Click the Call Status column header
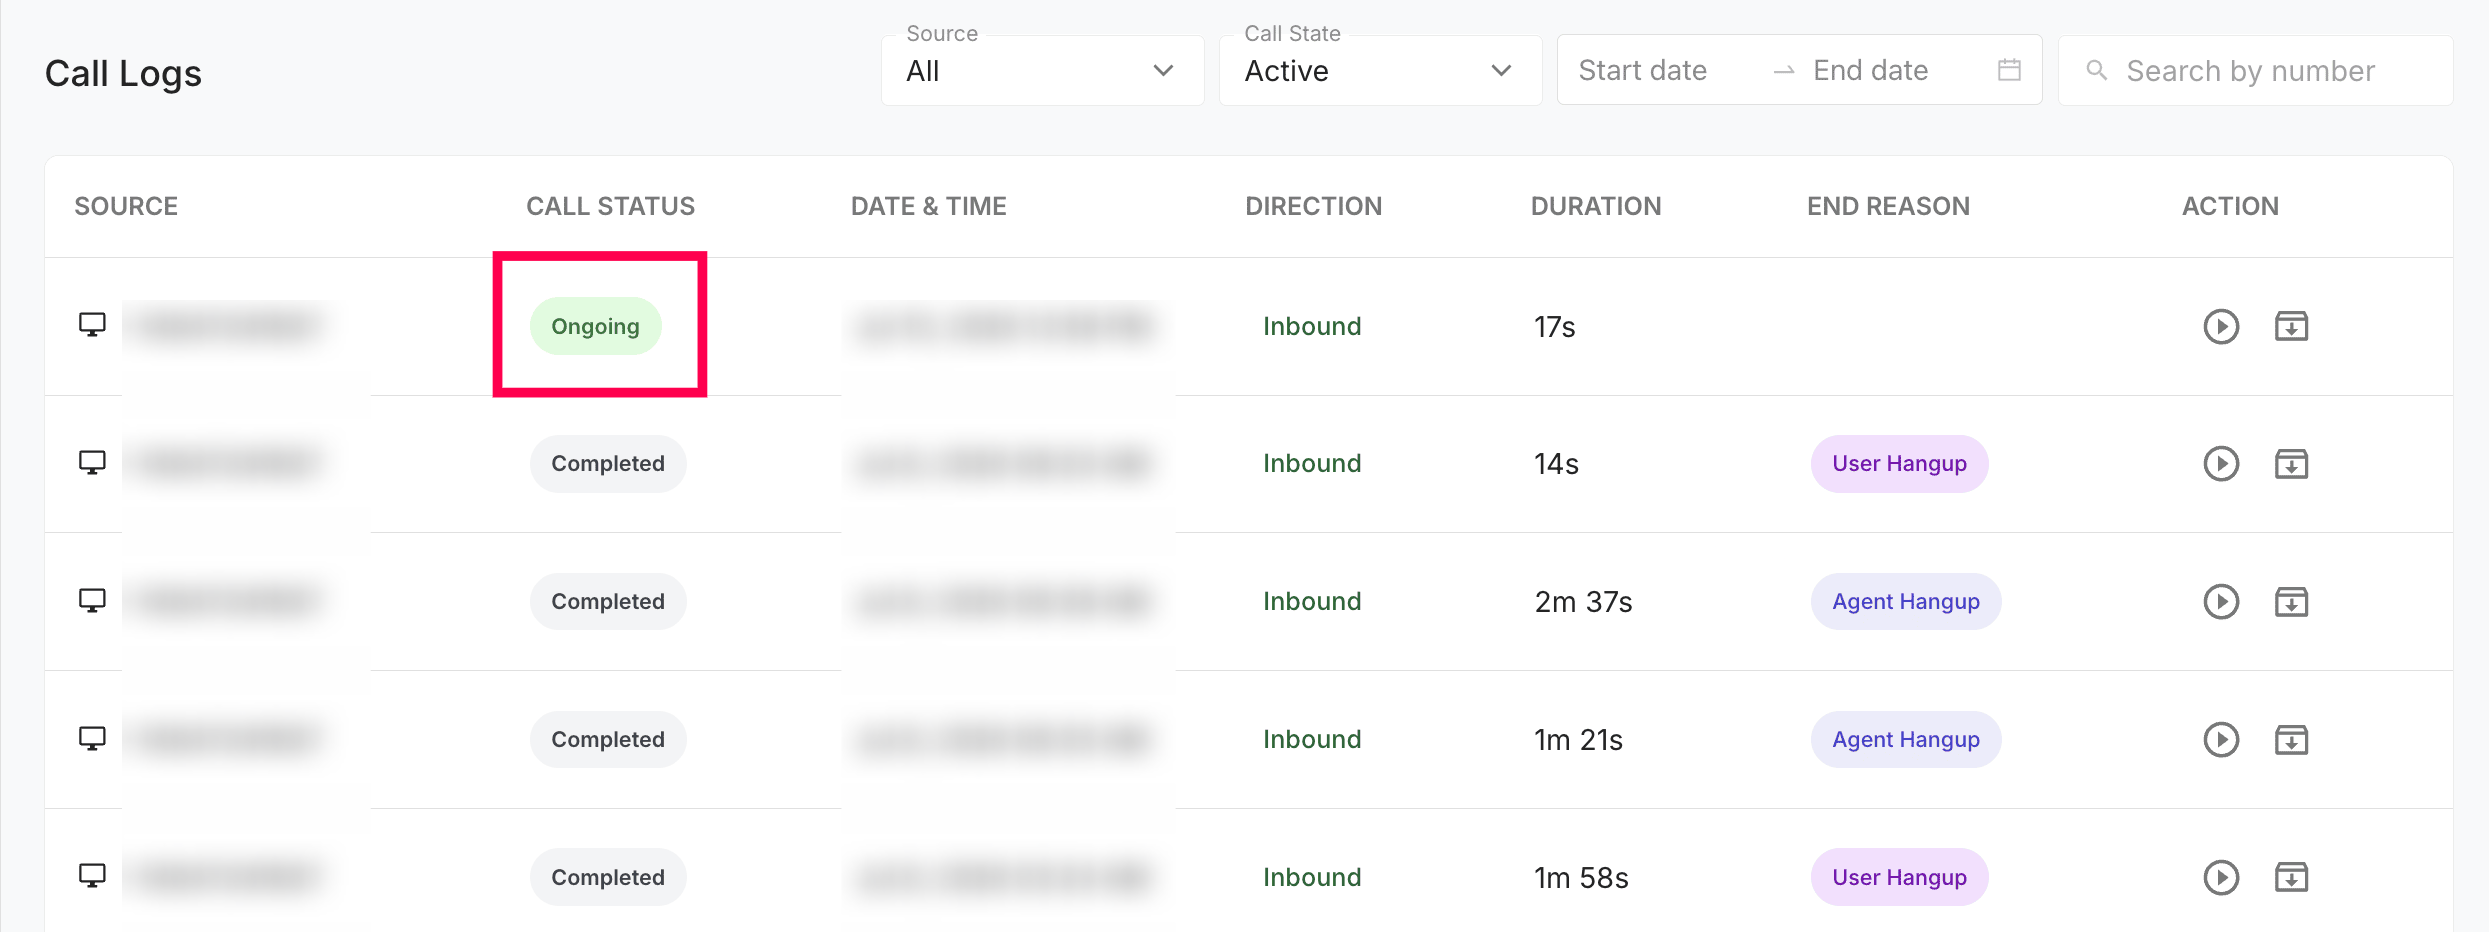This screenshot has width=2489, height=932. pyautogui.click(x=610, y=206)
